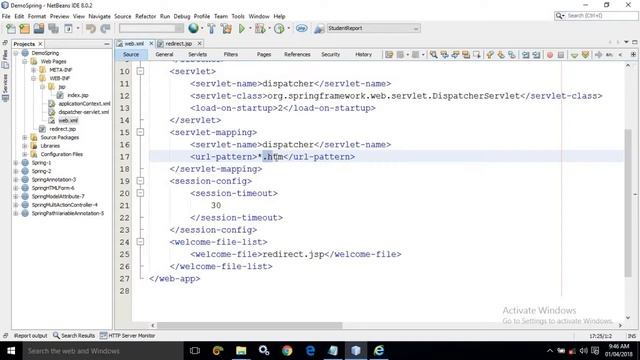Open the Files side panel

(5, 58)
